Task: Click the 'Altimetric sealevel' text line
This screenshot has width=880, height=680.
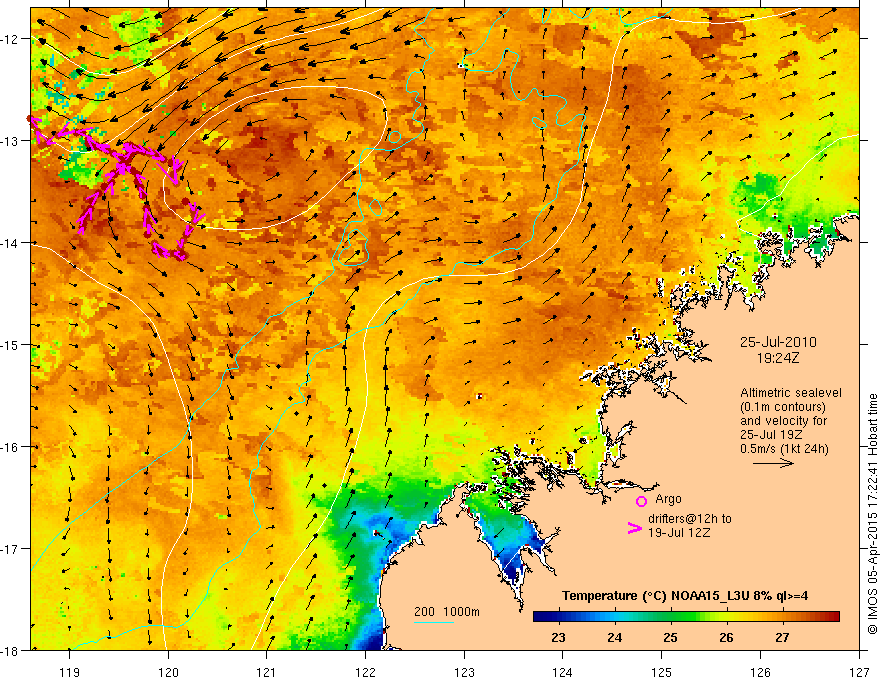Action: point(791,393)
